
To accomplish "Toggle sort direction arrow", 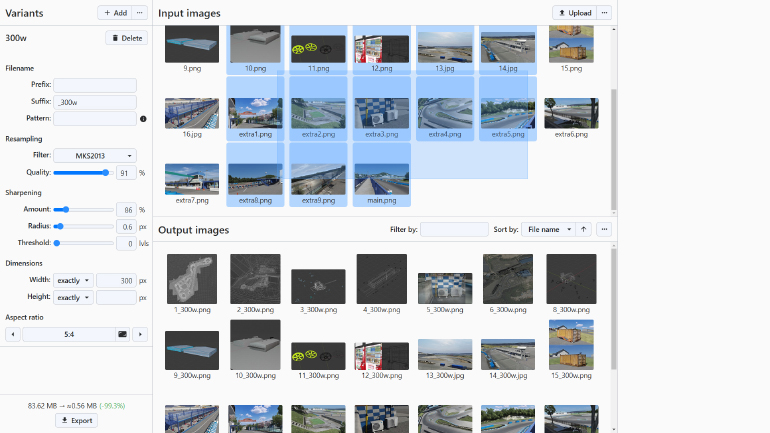I will click(583, 229).
